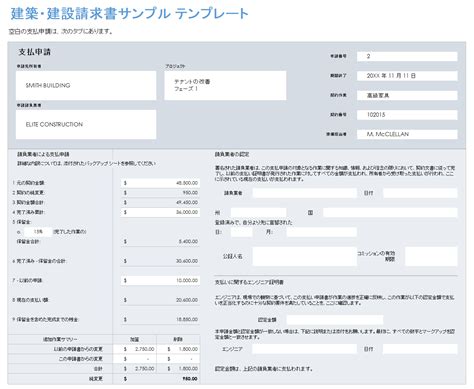
Task: Select the M. McCLELLAN field
Action: 407,134
